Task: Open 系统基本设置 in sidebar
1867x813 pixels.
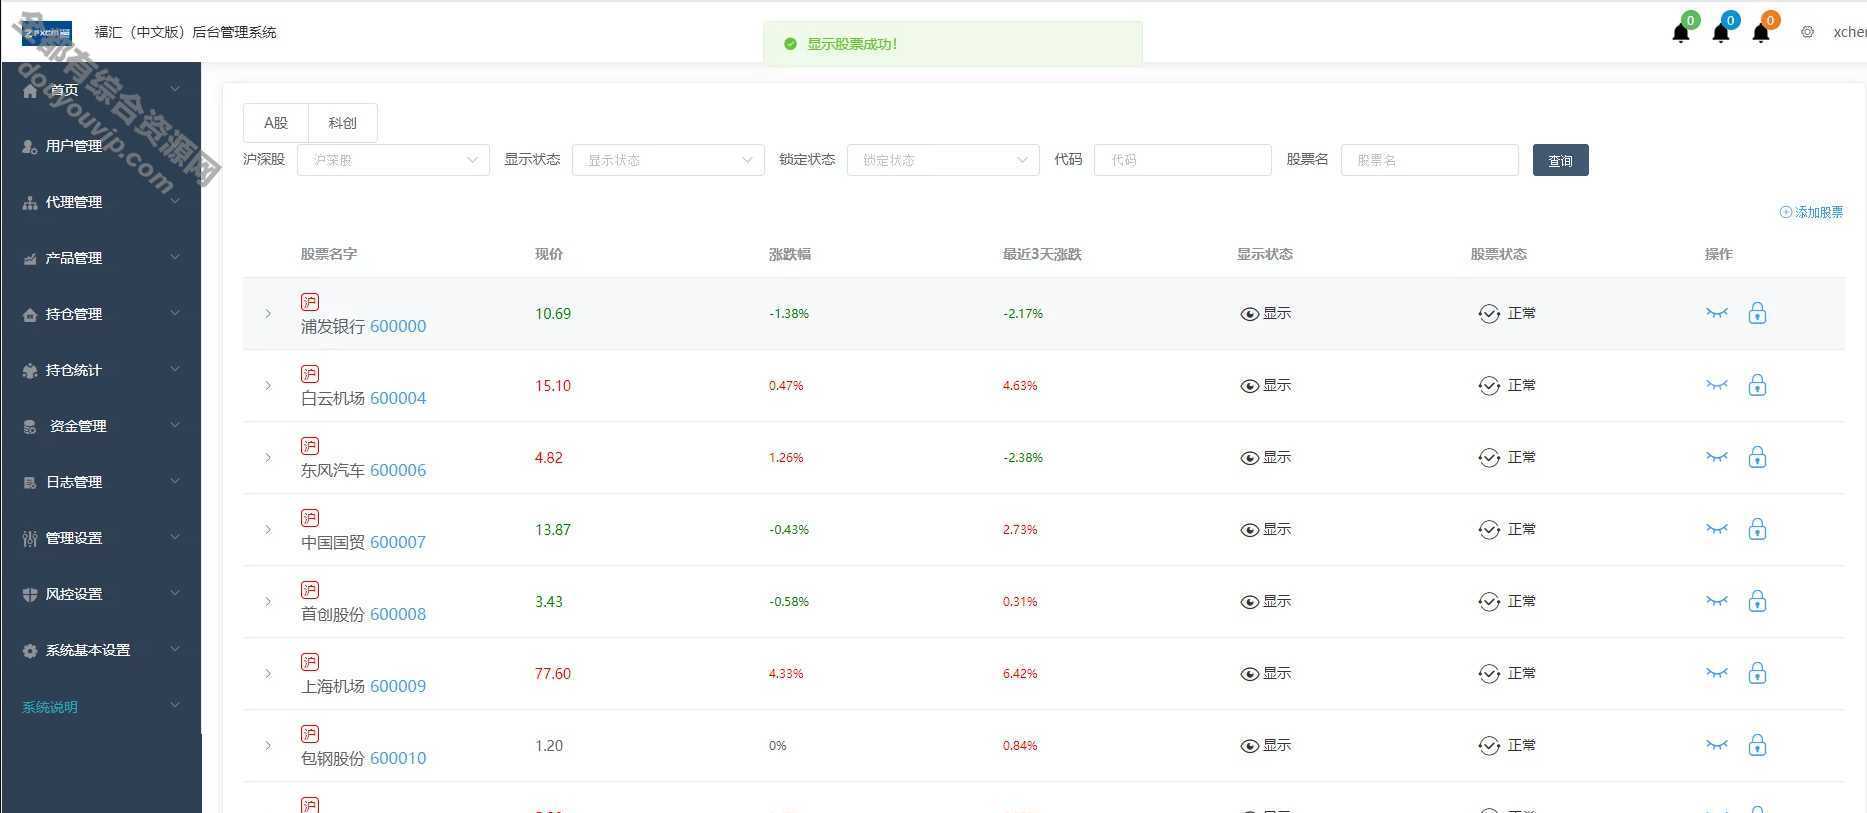Action: (x=100, y=650)
